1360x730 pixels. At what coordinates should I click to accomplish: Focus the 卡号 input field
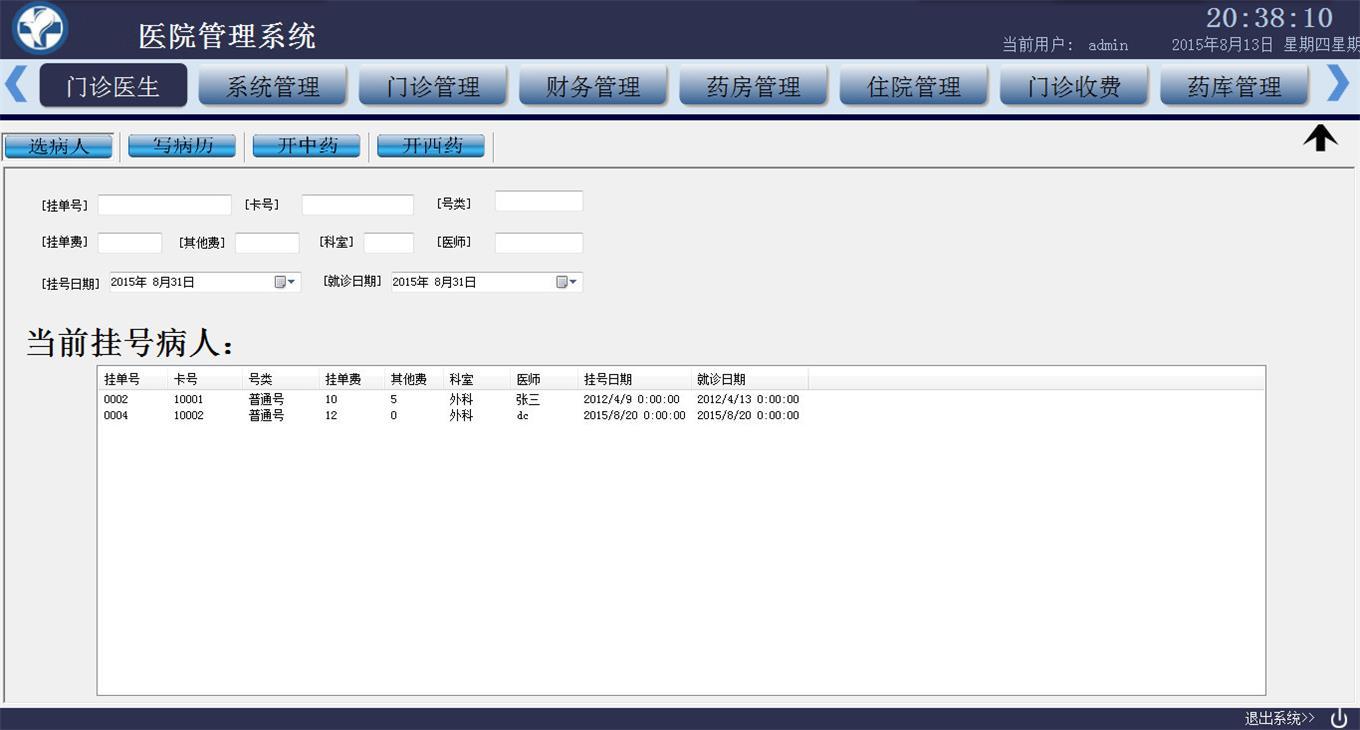[x=358, y=205]
